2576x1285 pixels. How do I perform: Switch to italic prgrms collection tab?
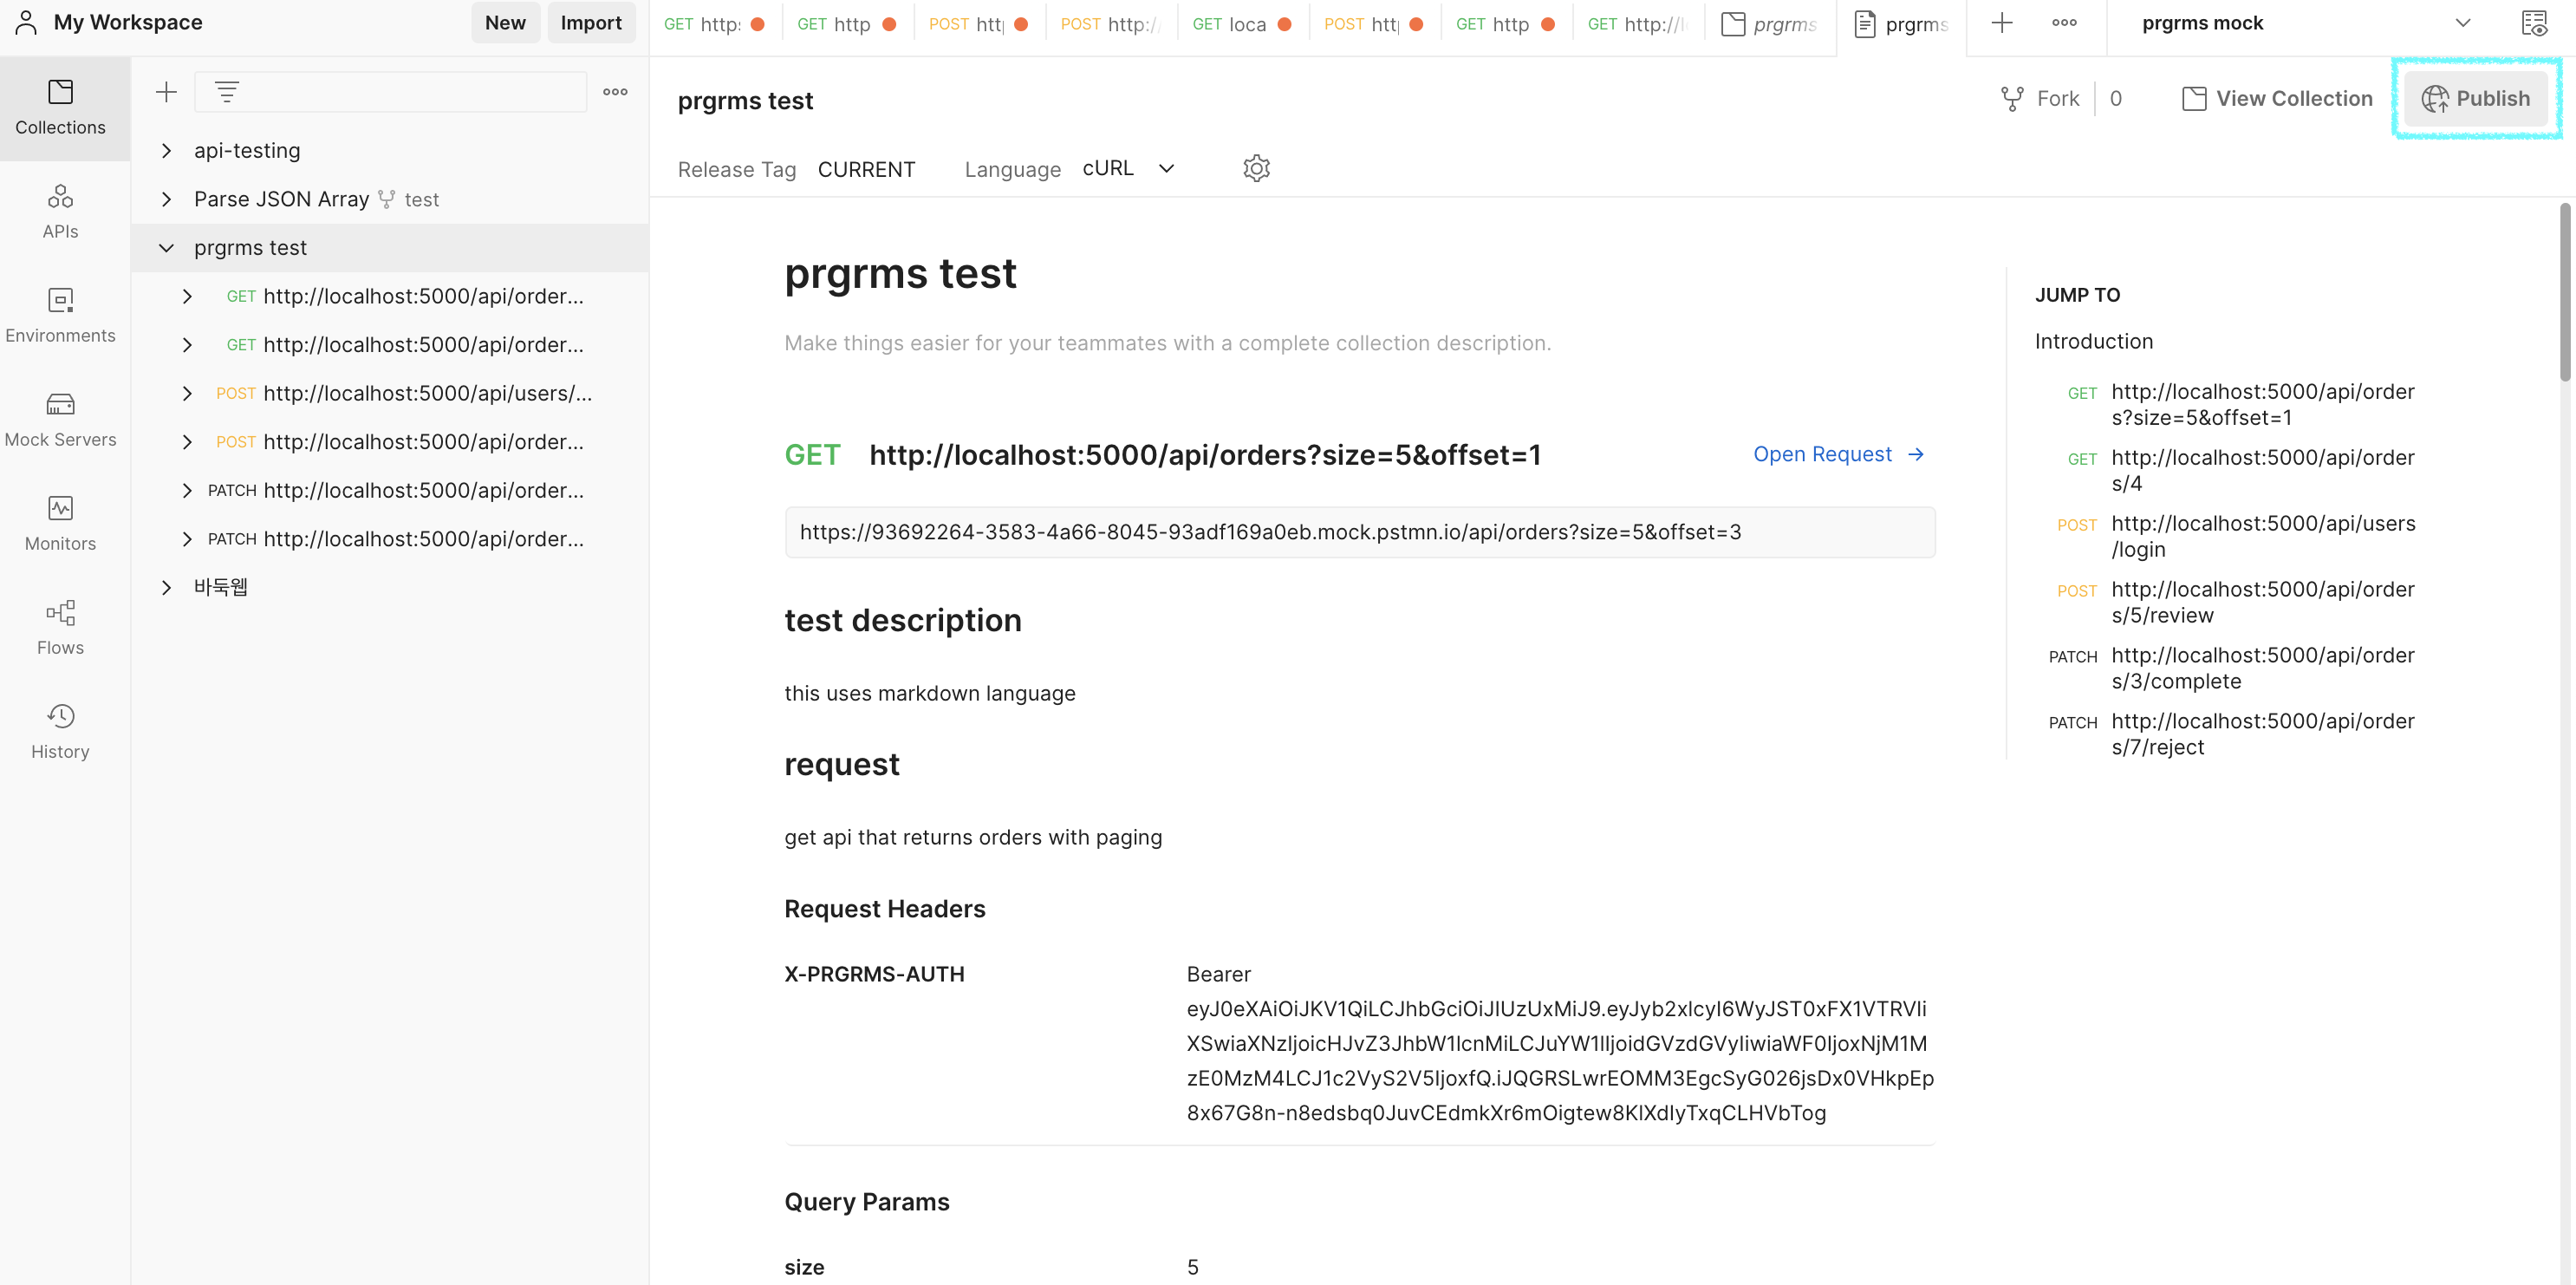point(1770,24)
